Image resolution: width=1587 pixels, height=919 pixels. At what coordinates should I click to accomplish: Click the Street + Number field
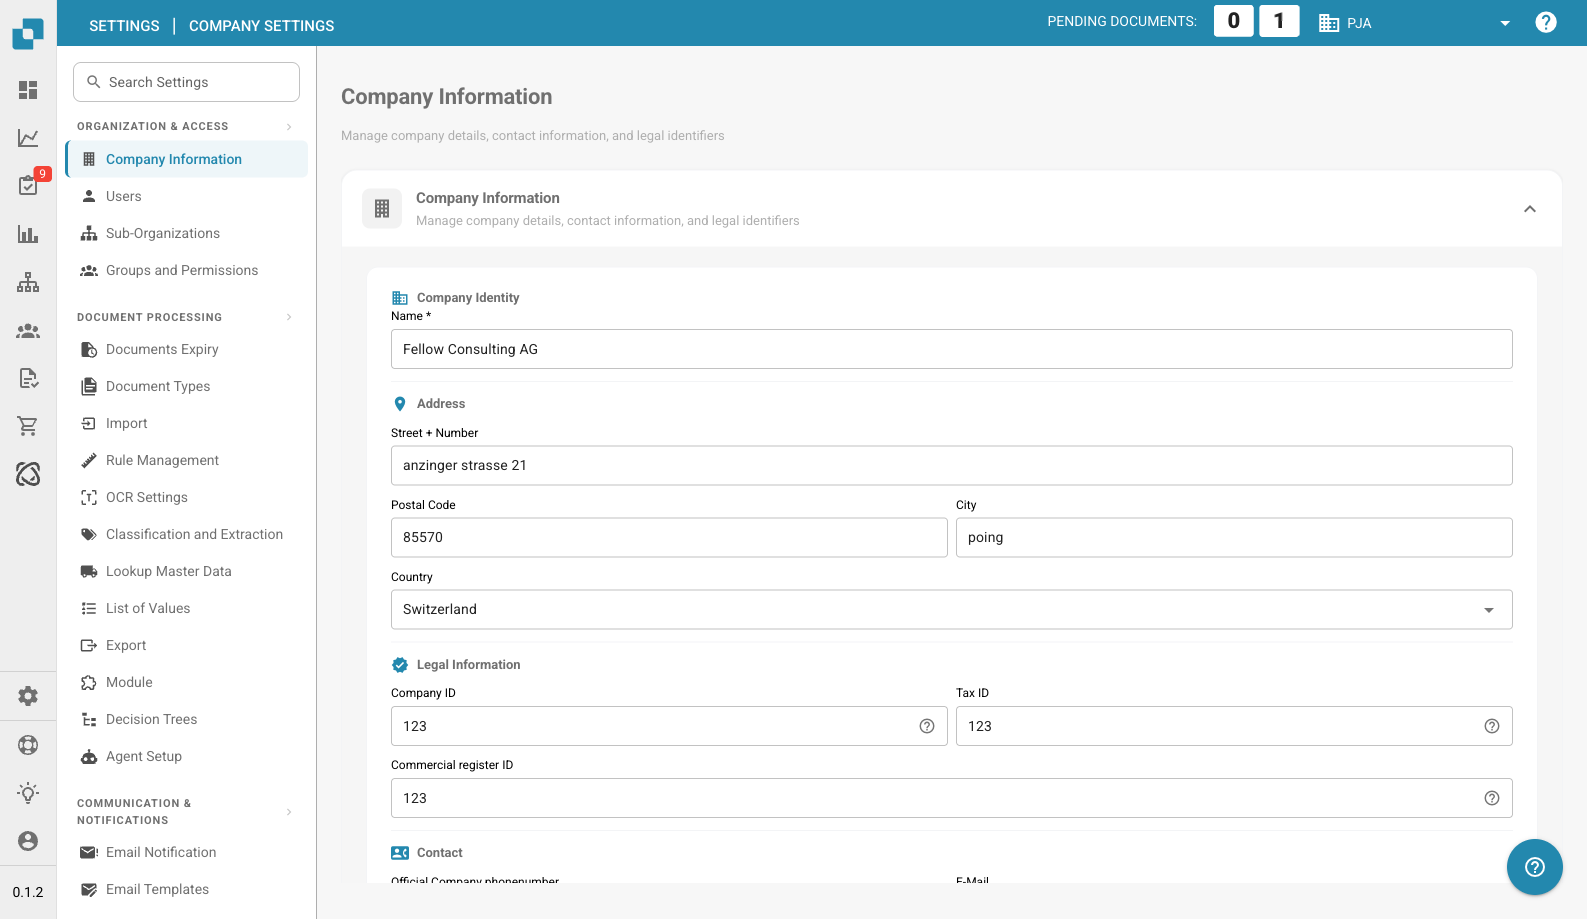952,465
